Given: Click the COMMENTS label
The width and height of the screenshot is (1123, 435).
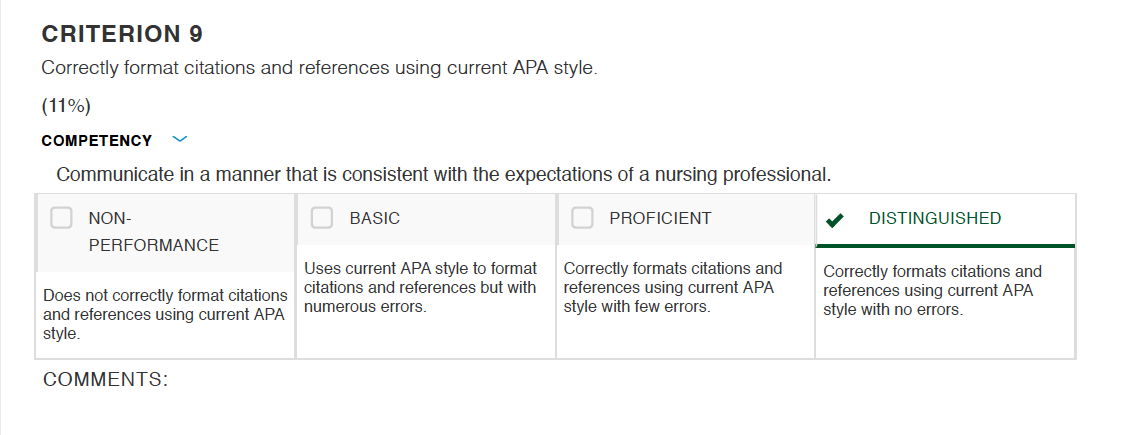Looking at the screenshot, I should (105, 379).
